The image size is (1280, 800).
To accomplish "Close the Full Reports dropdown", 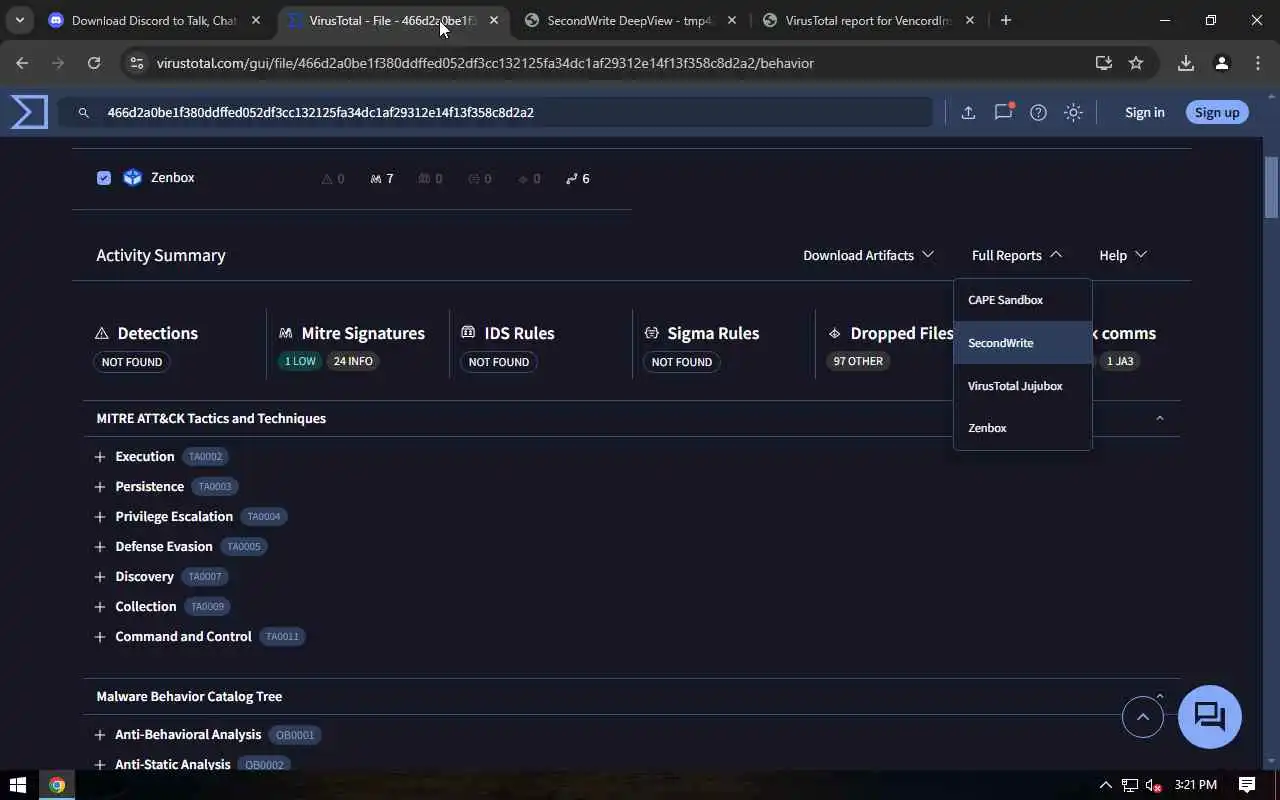I will [1017, 255].
